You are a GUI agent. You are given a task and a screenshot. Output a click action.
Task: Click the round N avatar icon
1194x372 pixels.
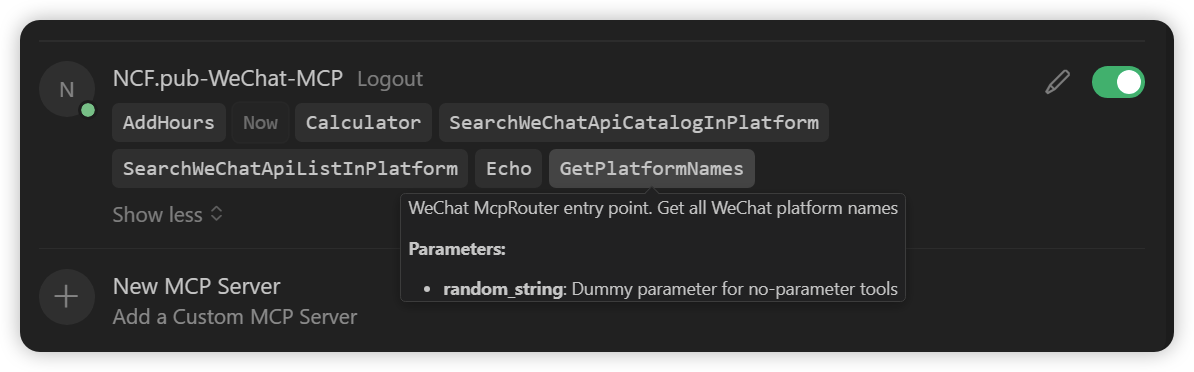point(67,89)
